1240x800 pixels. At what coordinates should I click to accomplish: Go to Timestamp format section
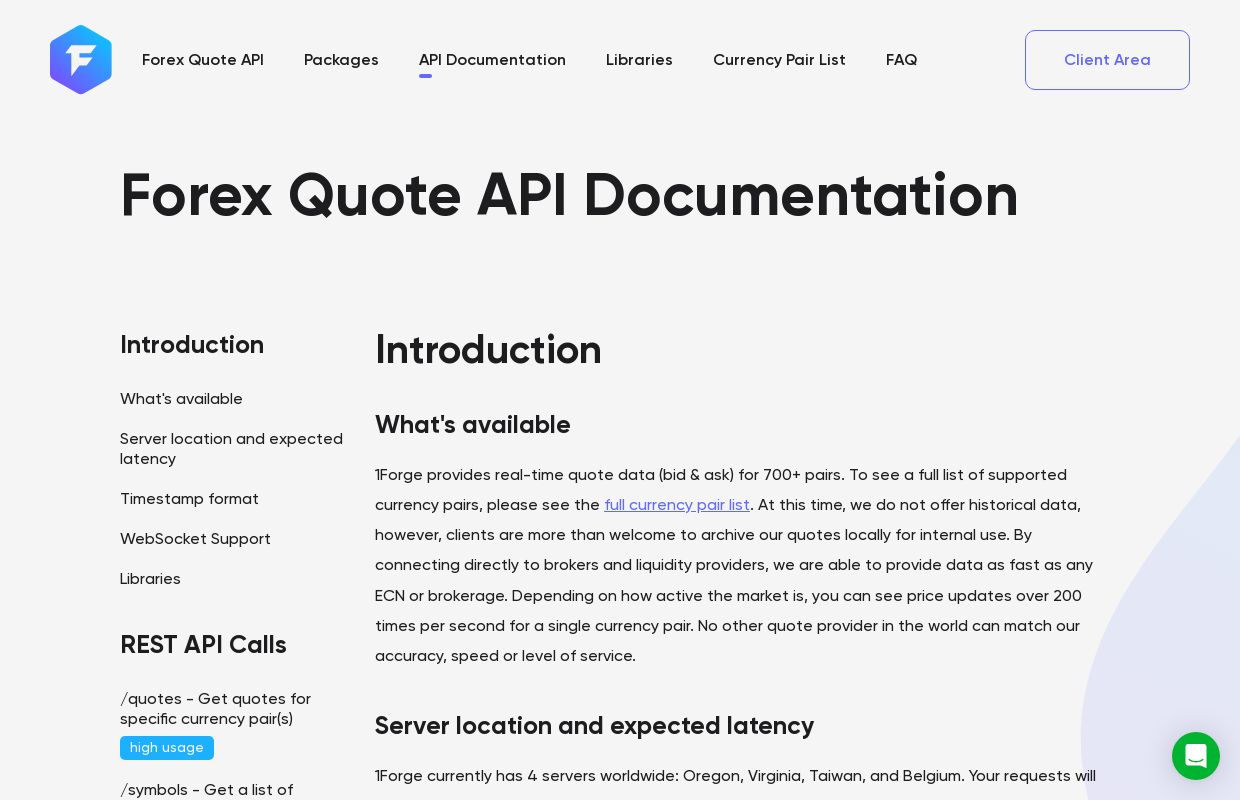click(x=189, y=499)
